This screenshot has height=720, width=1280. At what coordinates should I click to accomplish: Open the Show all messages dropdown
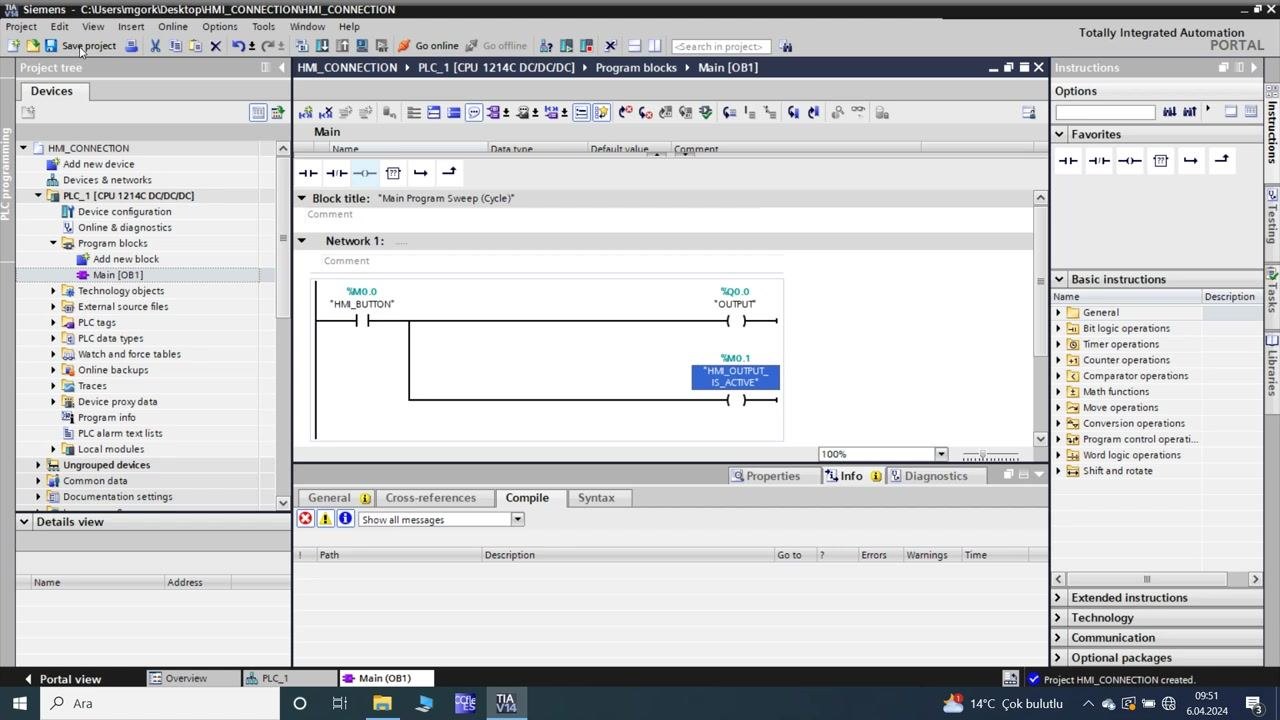click(x=517, y=520)
